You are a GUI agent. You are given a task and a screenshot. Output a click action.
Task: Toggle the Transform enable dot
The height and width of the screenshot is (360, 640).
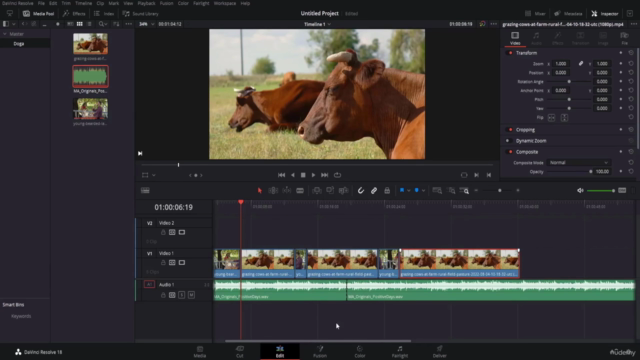pyautogui.click(x=510, y=53)
